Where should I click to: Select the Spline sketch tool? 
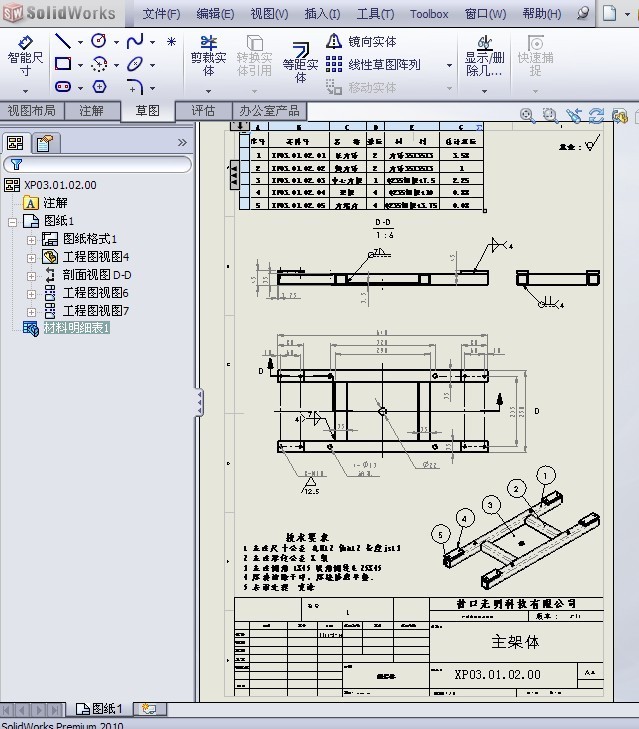click(135, 41)
